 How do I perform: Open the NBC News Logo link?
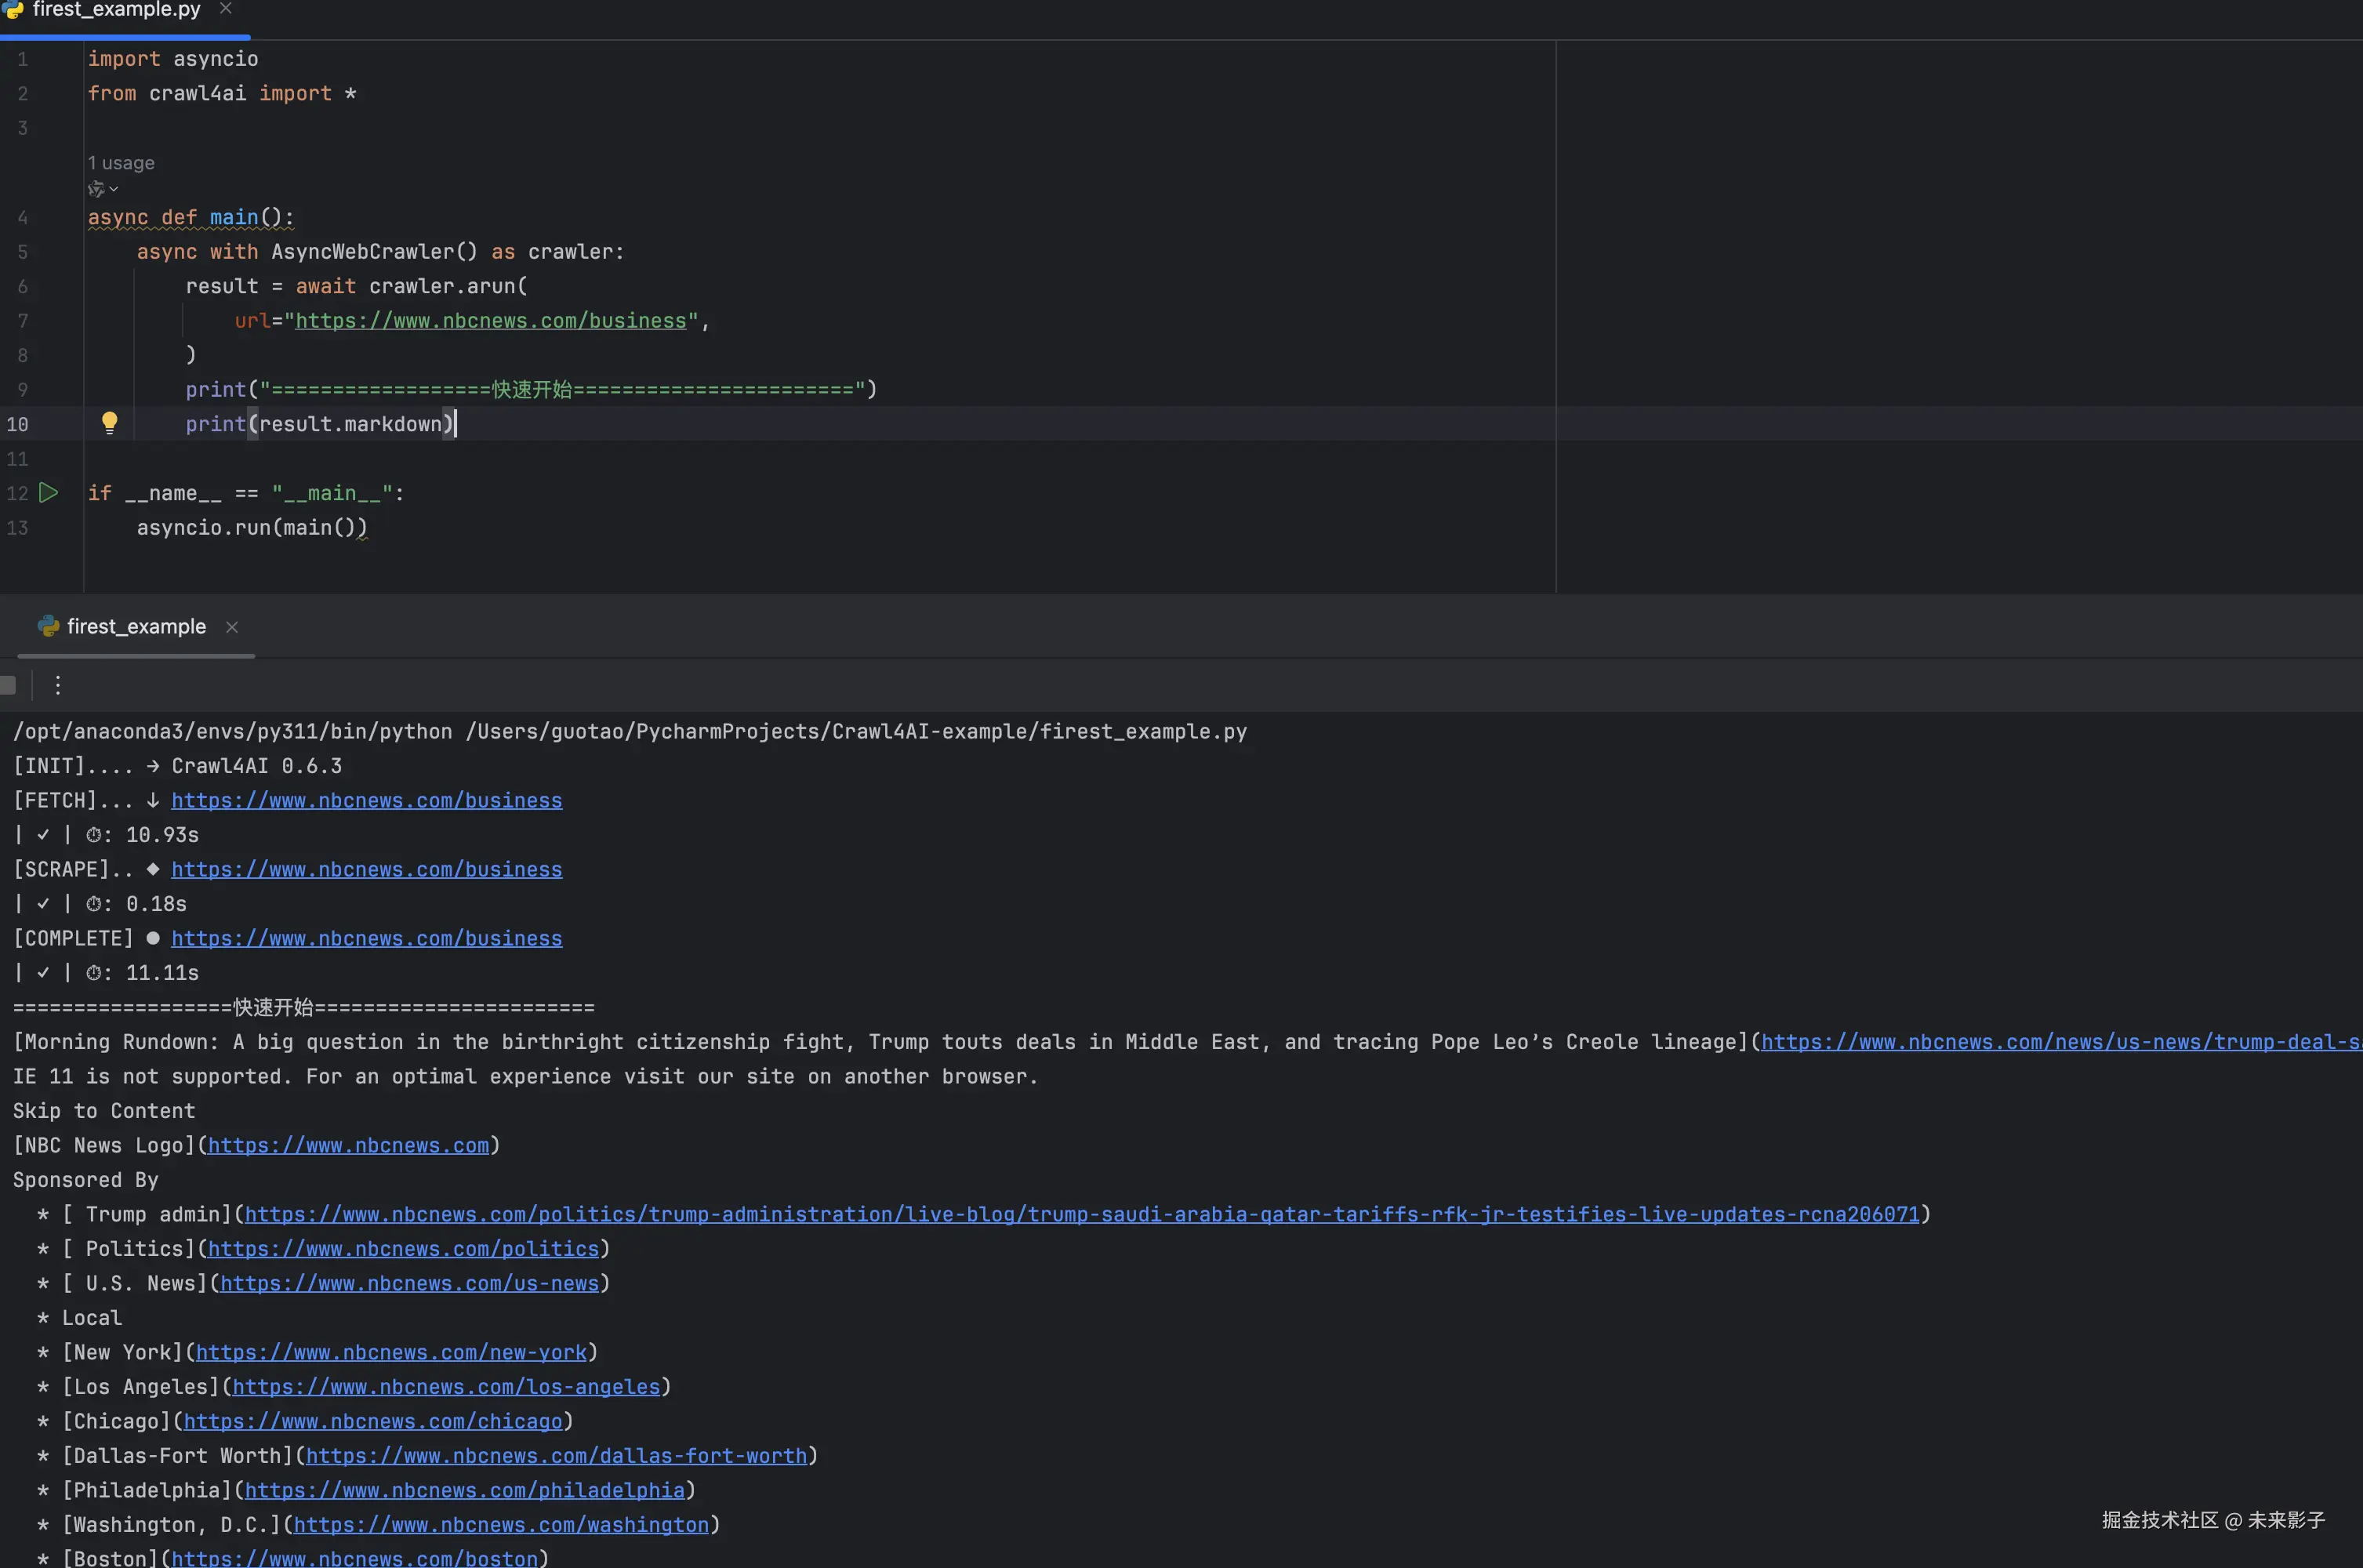[348, 1145]
